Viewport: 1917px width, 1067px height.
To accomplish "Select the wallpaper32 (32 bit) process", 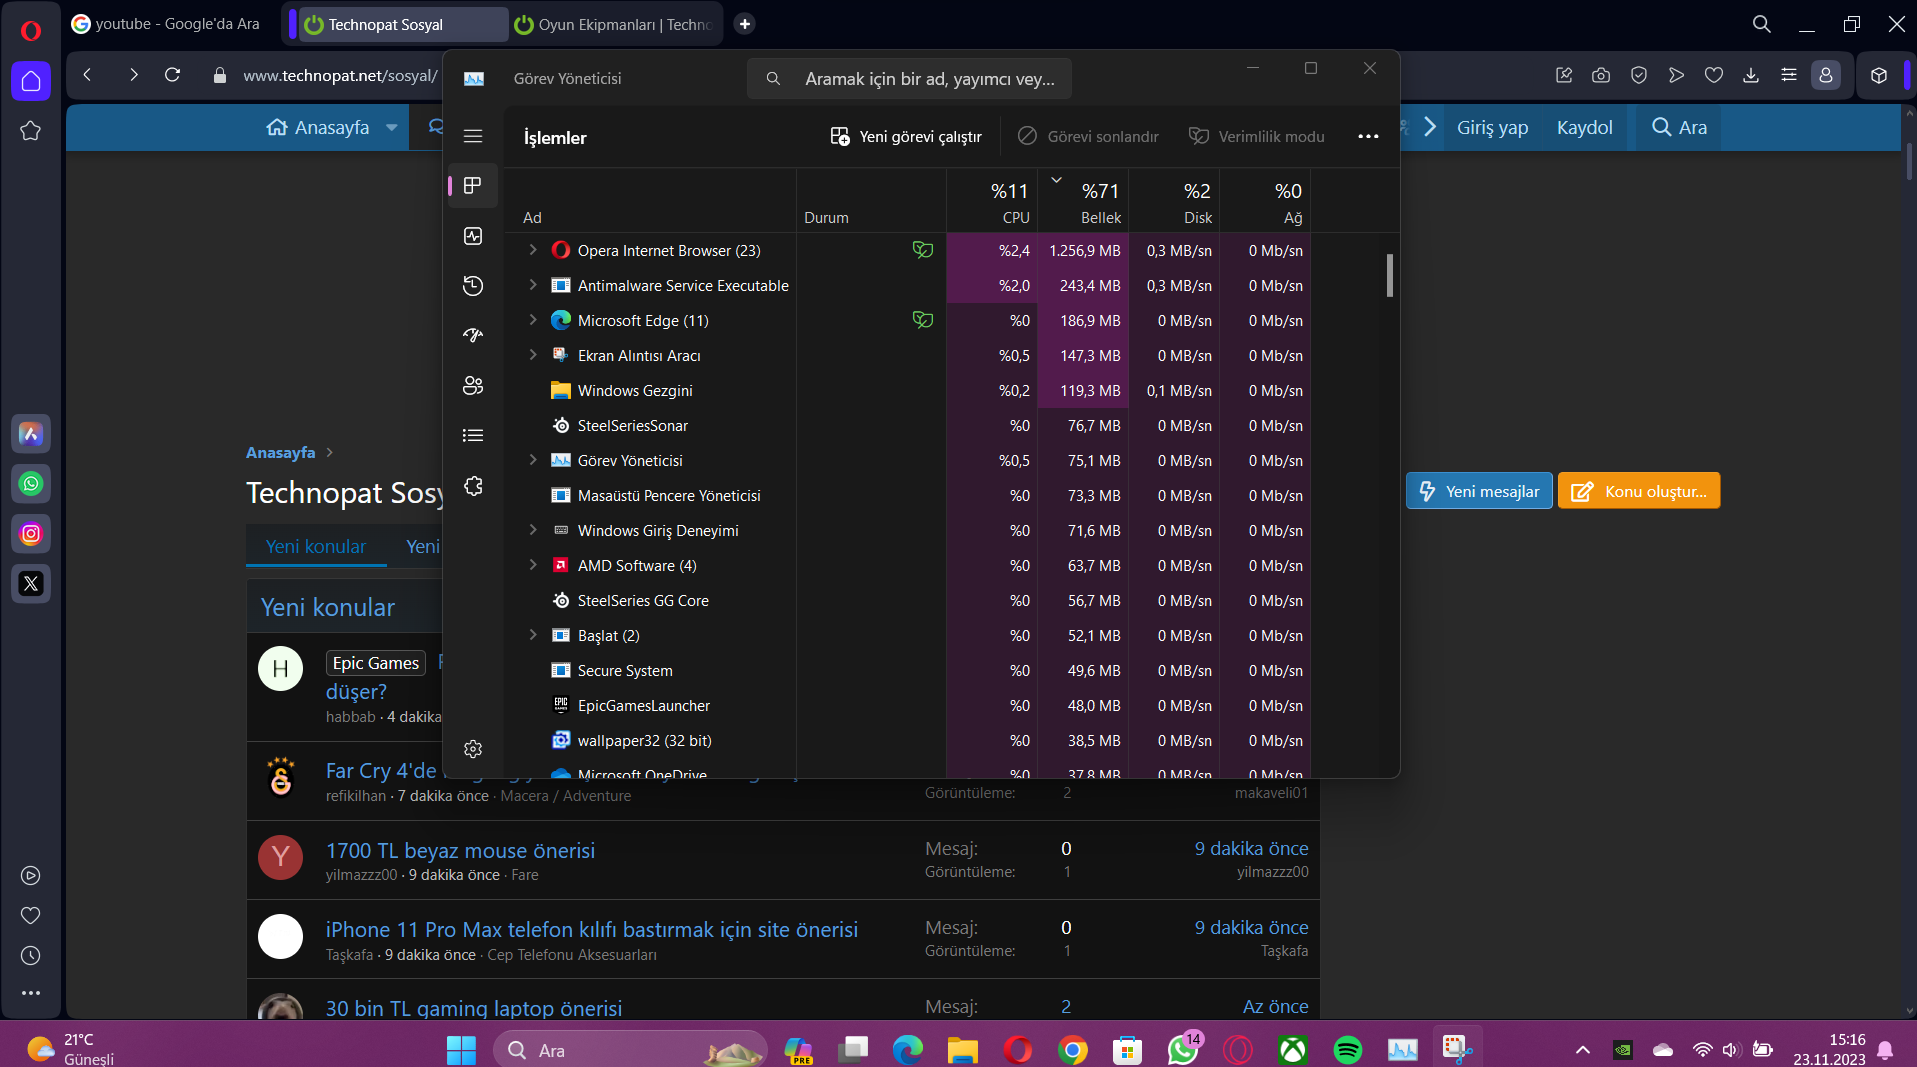I will [906, 740].
